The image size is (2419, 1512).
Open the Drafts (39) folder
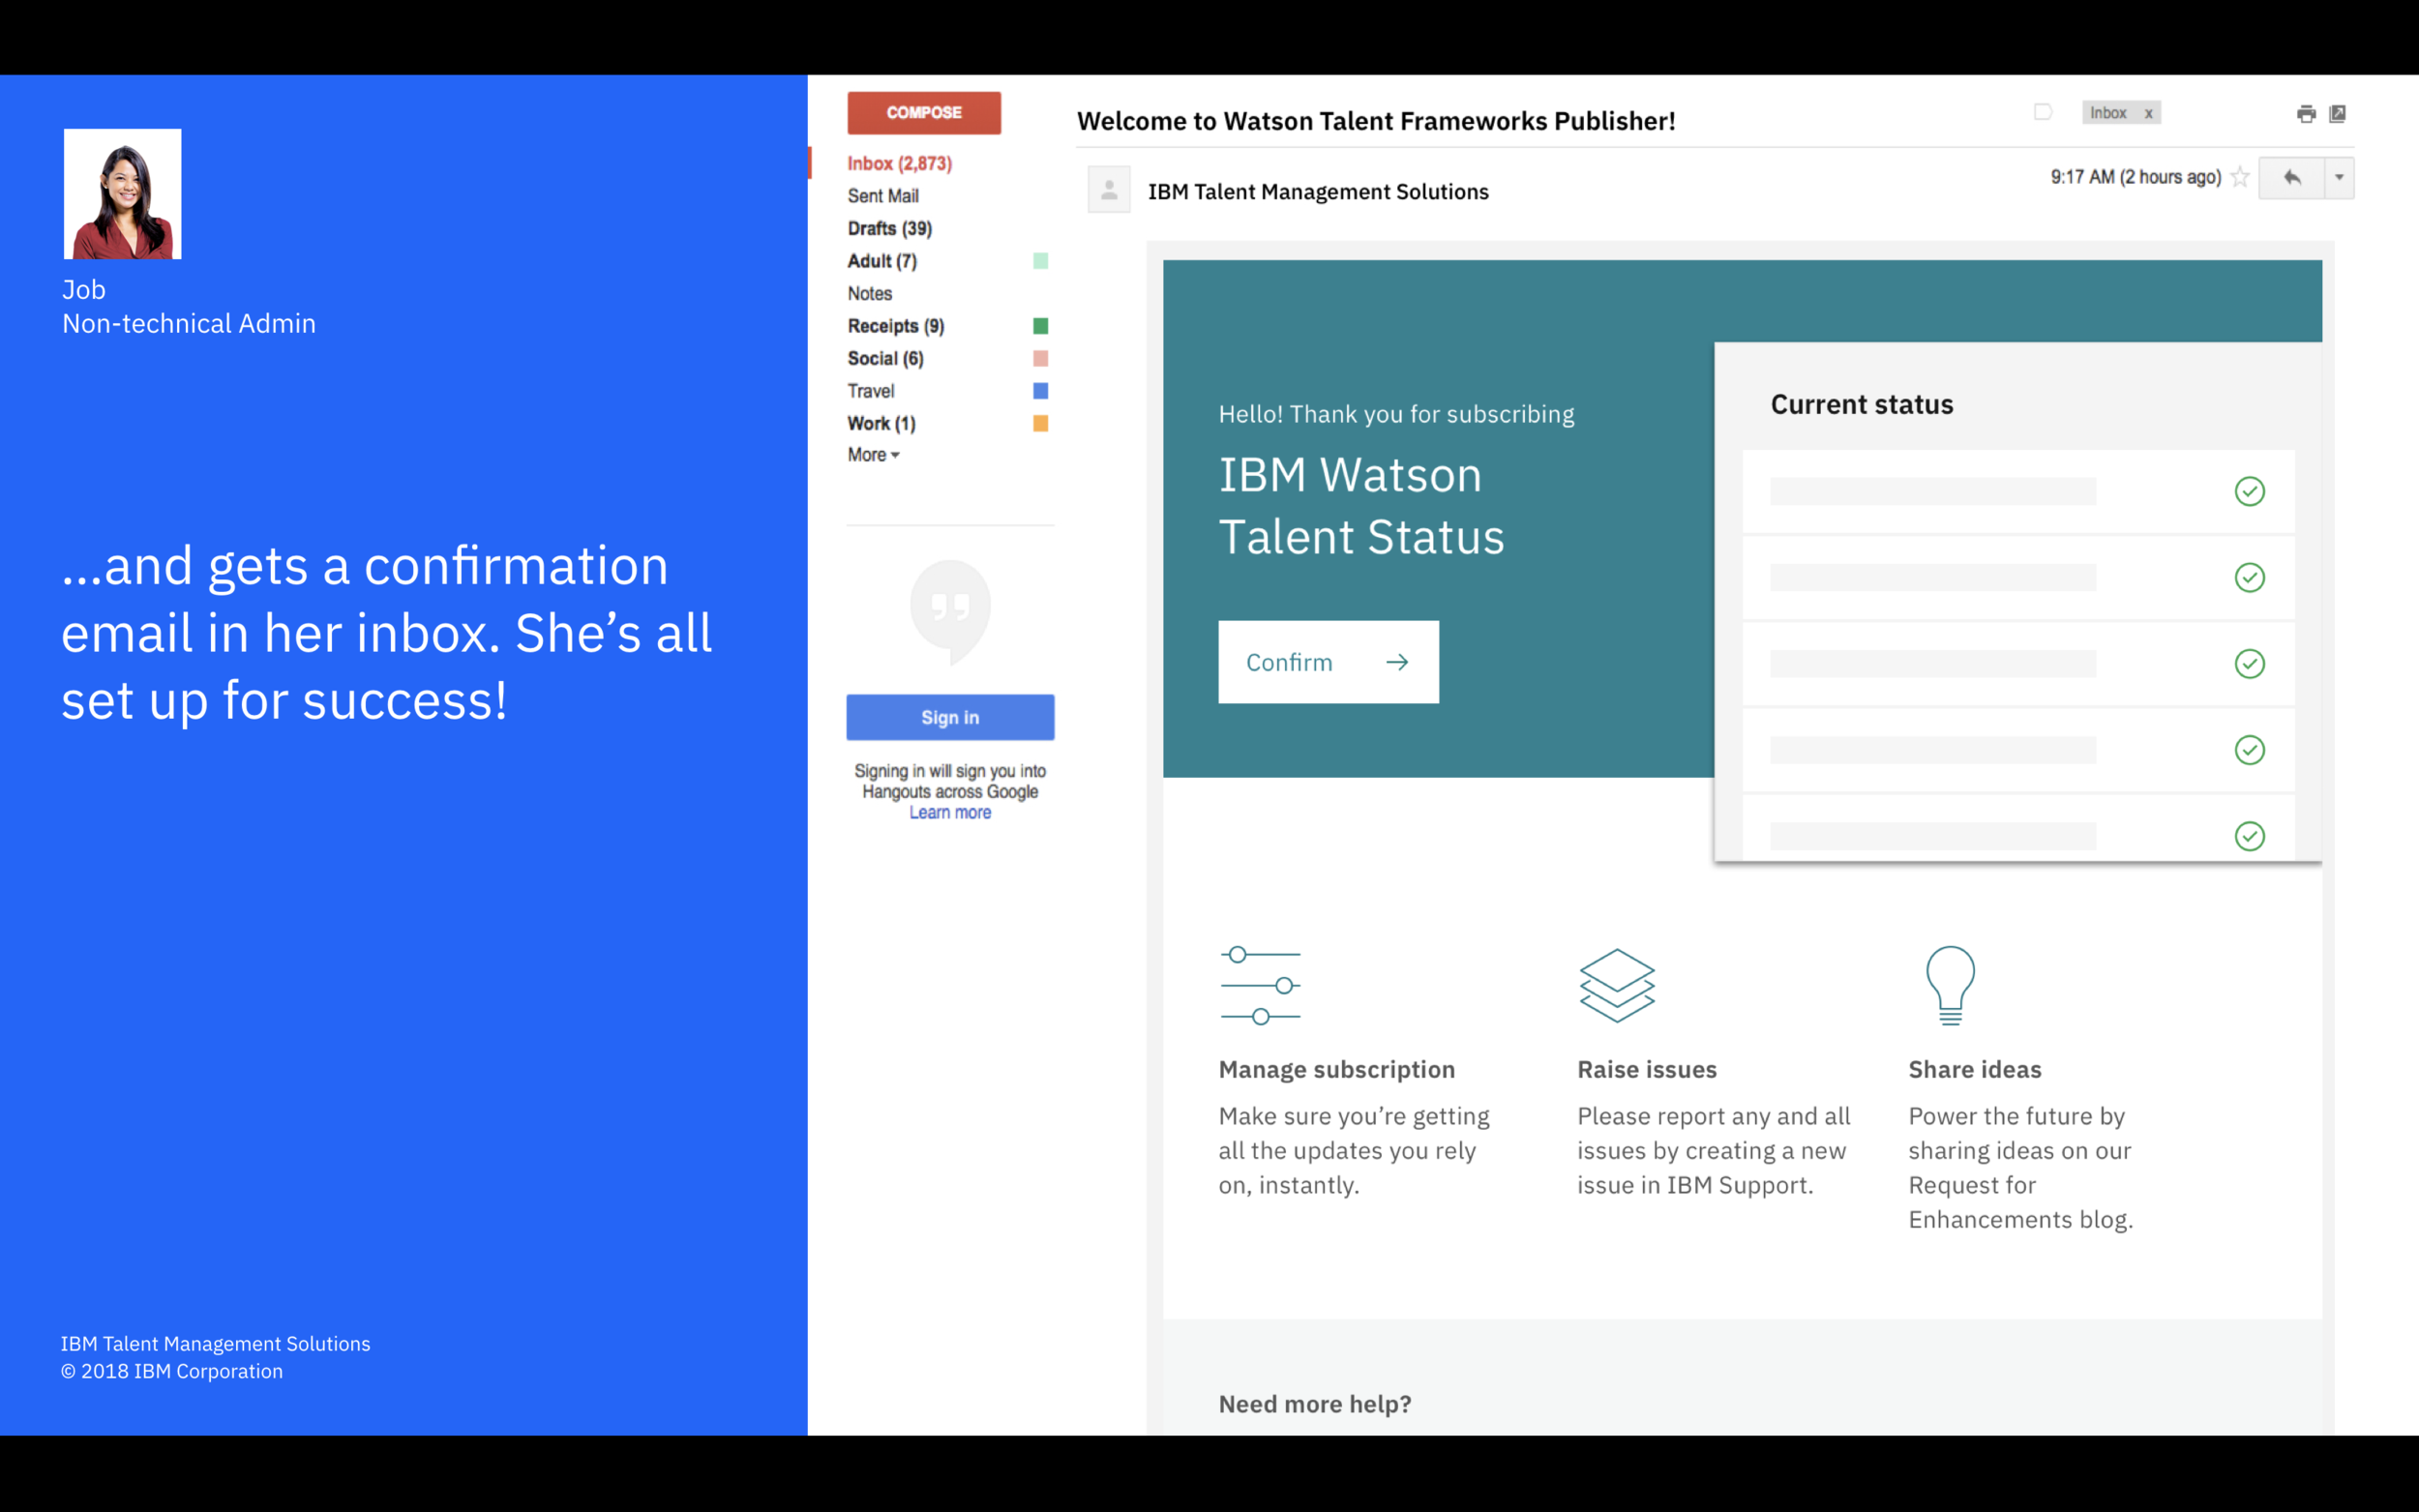tap(890, 228)
